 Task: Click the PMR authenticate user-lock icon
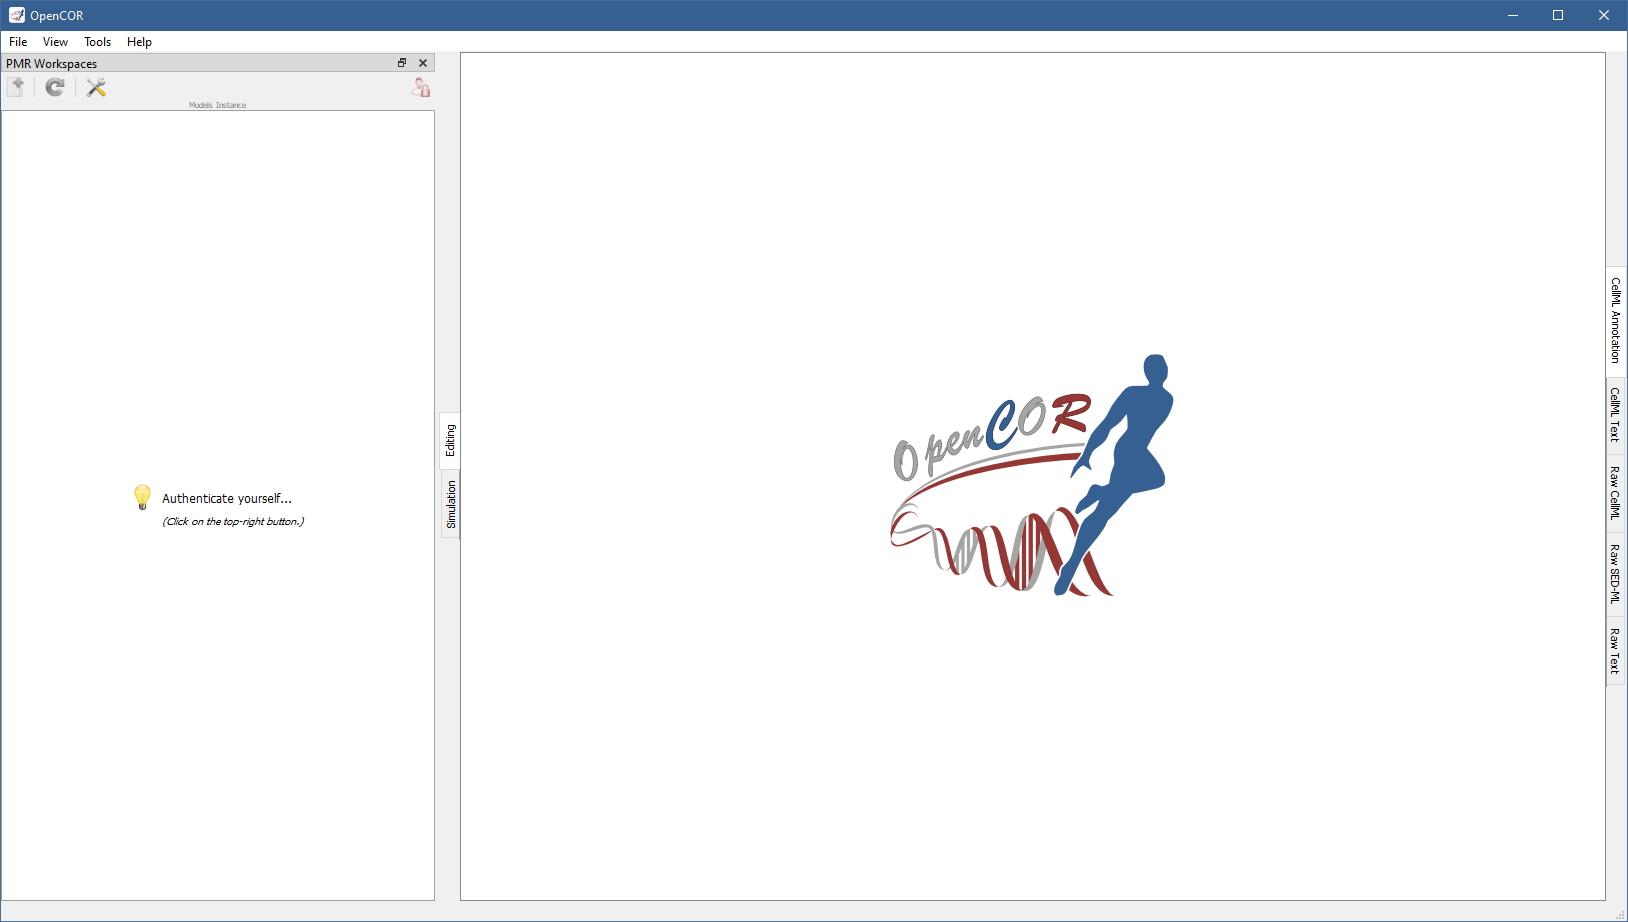tap(421, 87)
